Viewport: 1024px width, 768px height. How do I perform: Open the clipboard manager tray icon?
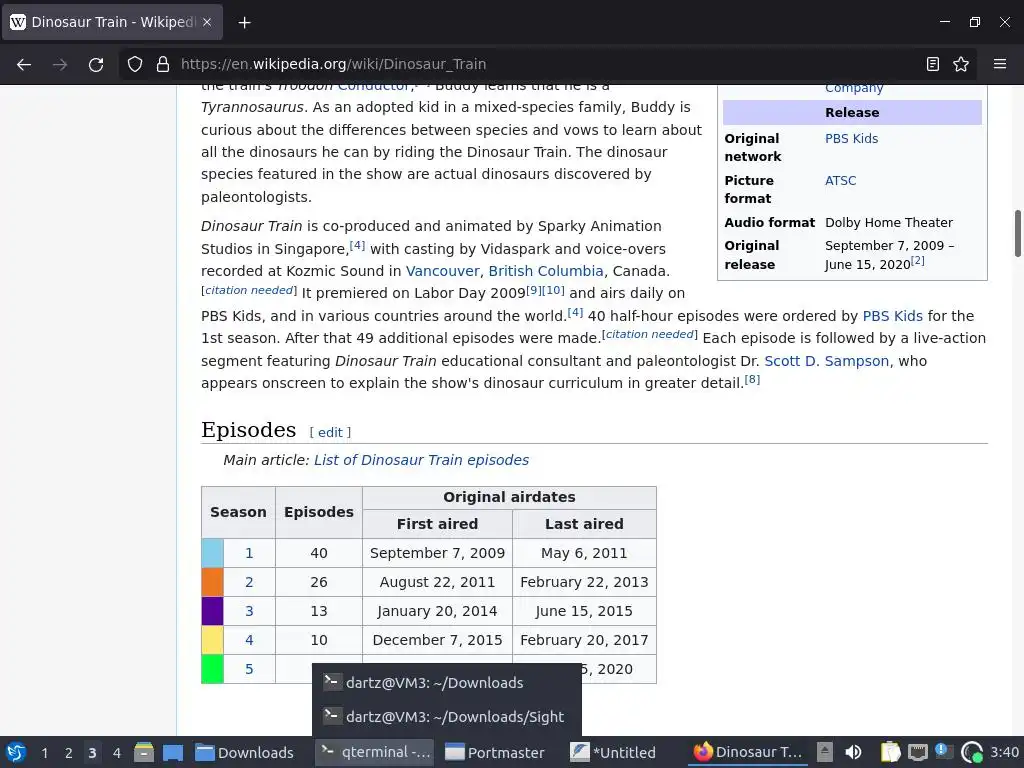point(889,752)
